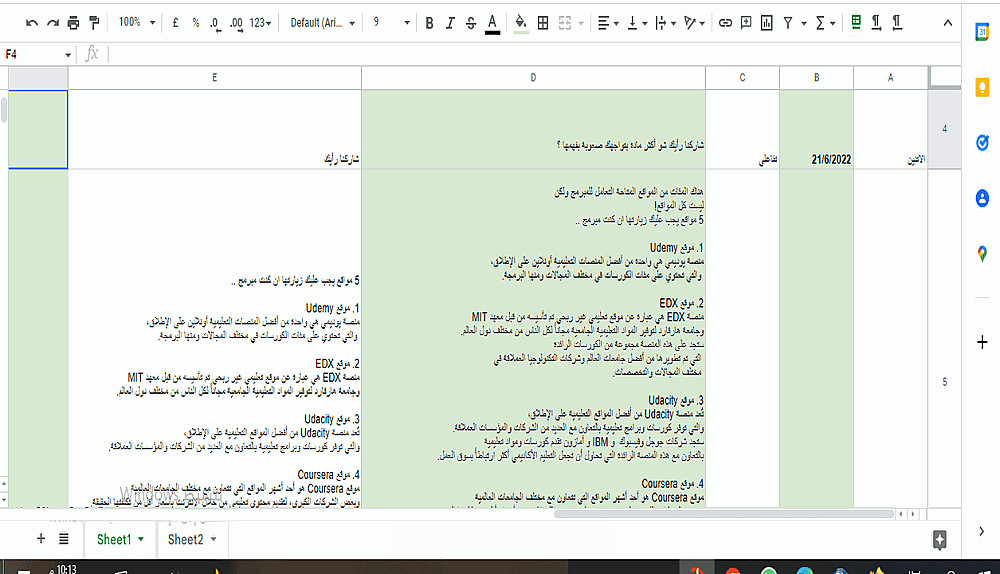Get add-ons with the plus icon
This screenshot has height=574, width=1000.
coord(982,342)
